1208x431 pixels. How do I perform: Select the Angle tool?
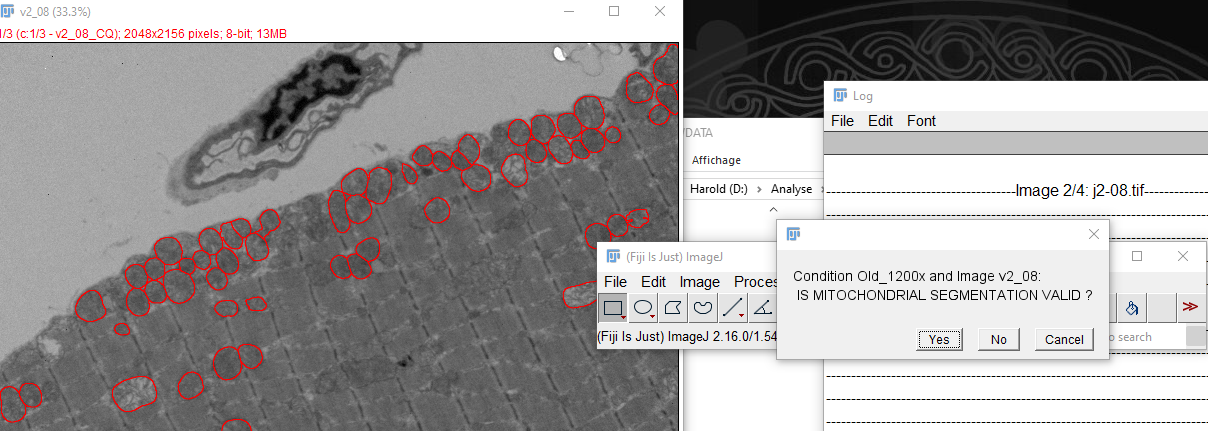(x=762, y=307)
